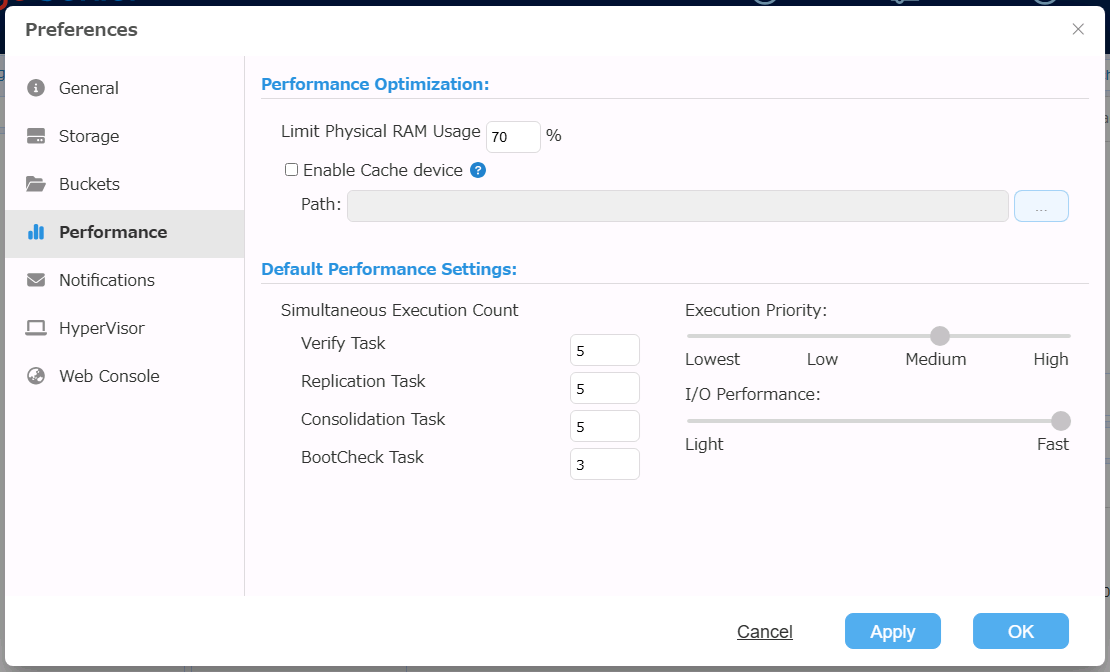The height and width of the screenshot is (672, 1110).
Task: Browse for cache path with ellipsis button
Action: click(1041, 206)
